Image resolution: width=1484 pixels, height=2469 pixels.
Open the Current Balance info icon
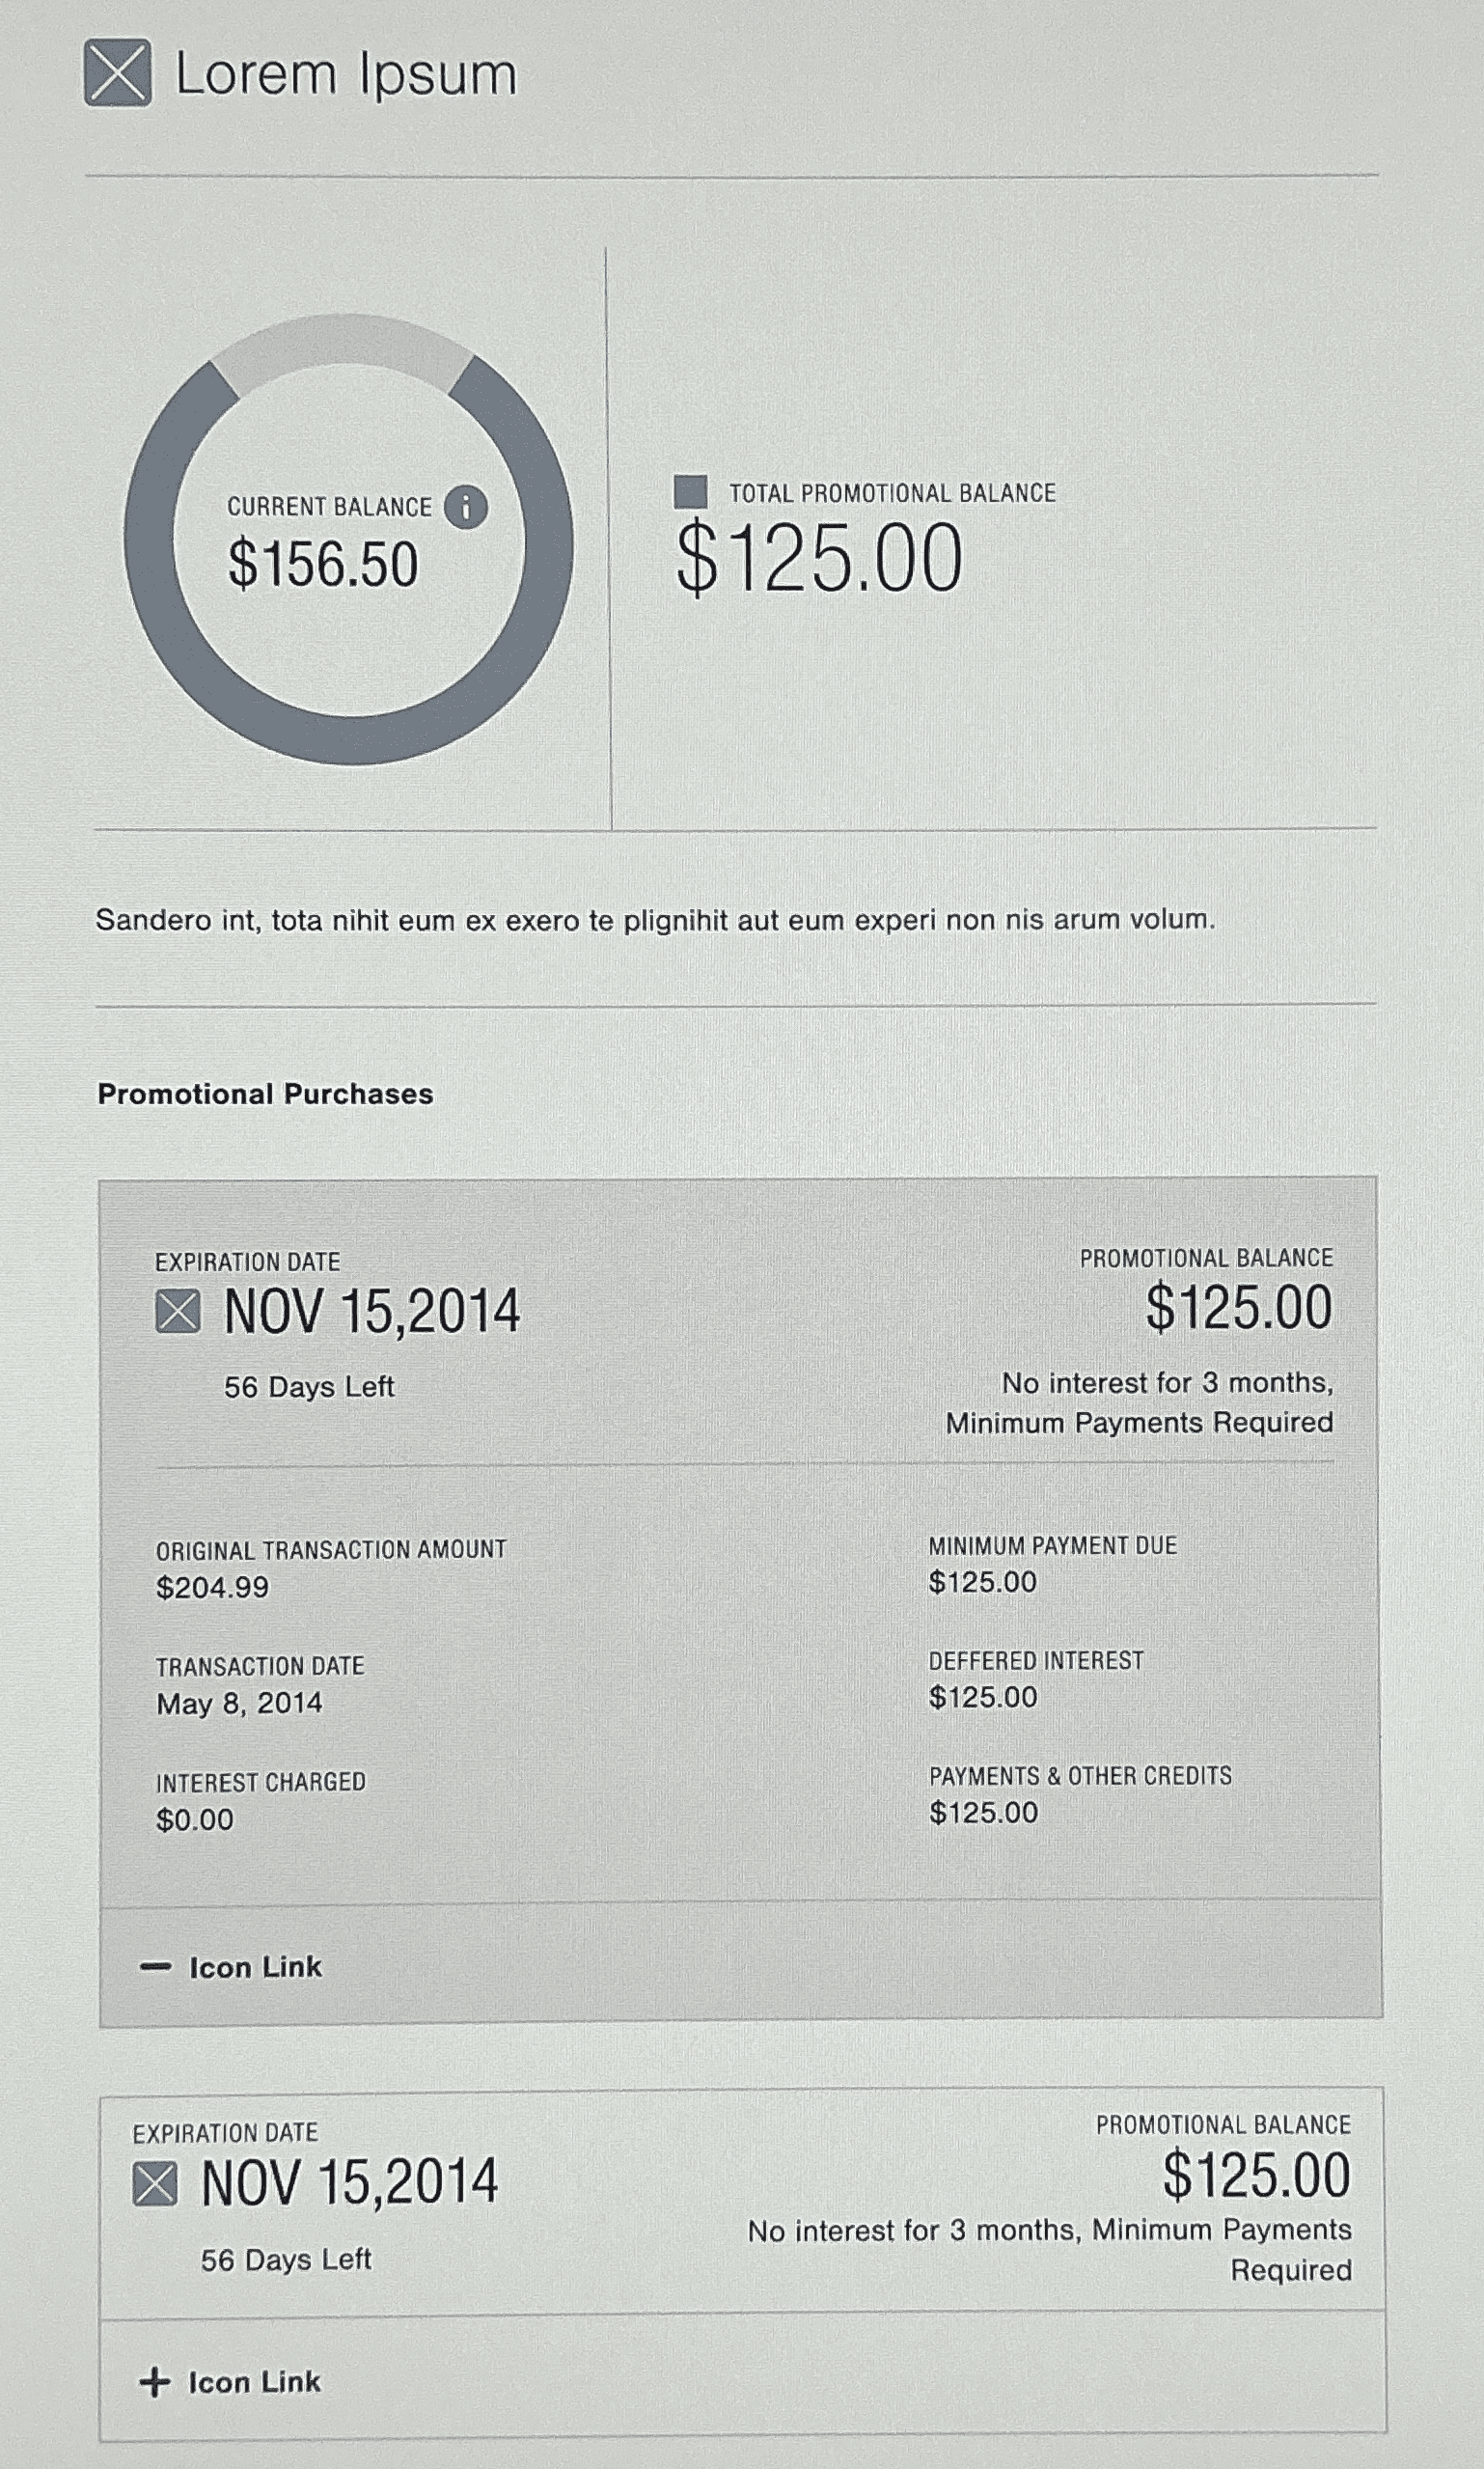pos(466,507)
